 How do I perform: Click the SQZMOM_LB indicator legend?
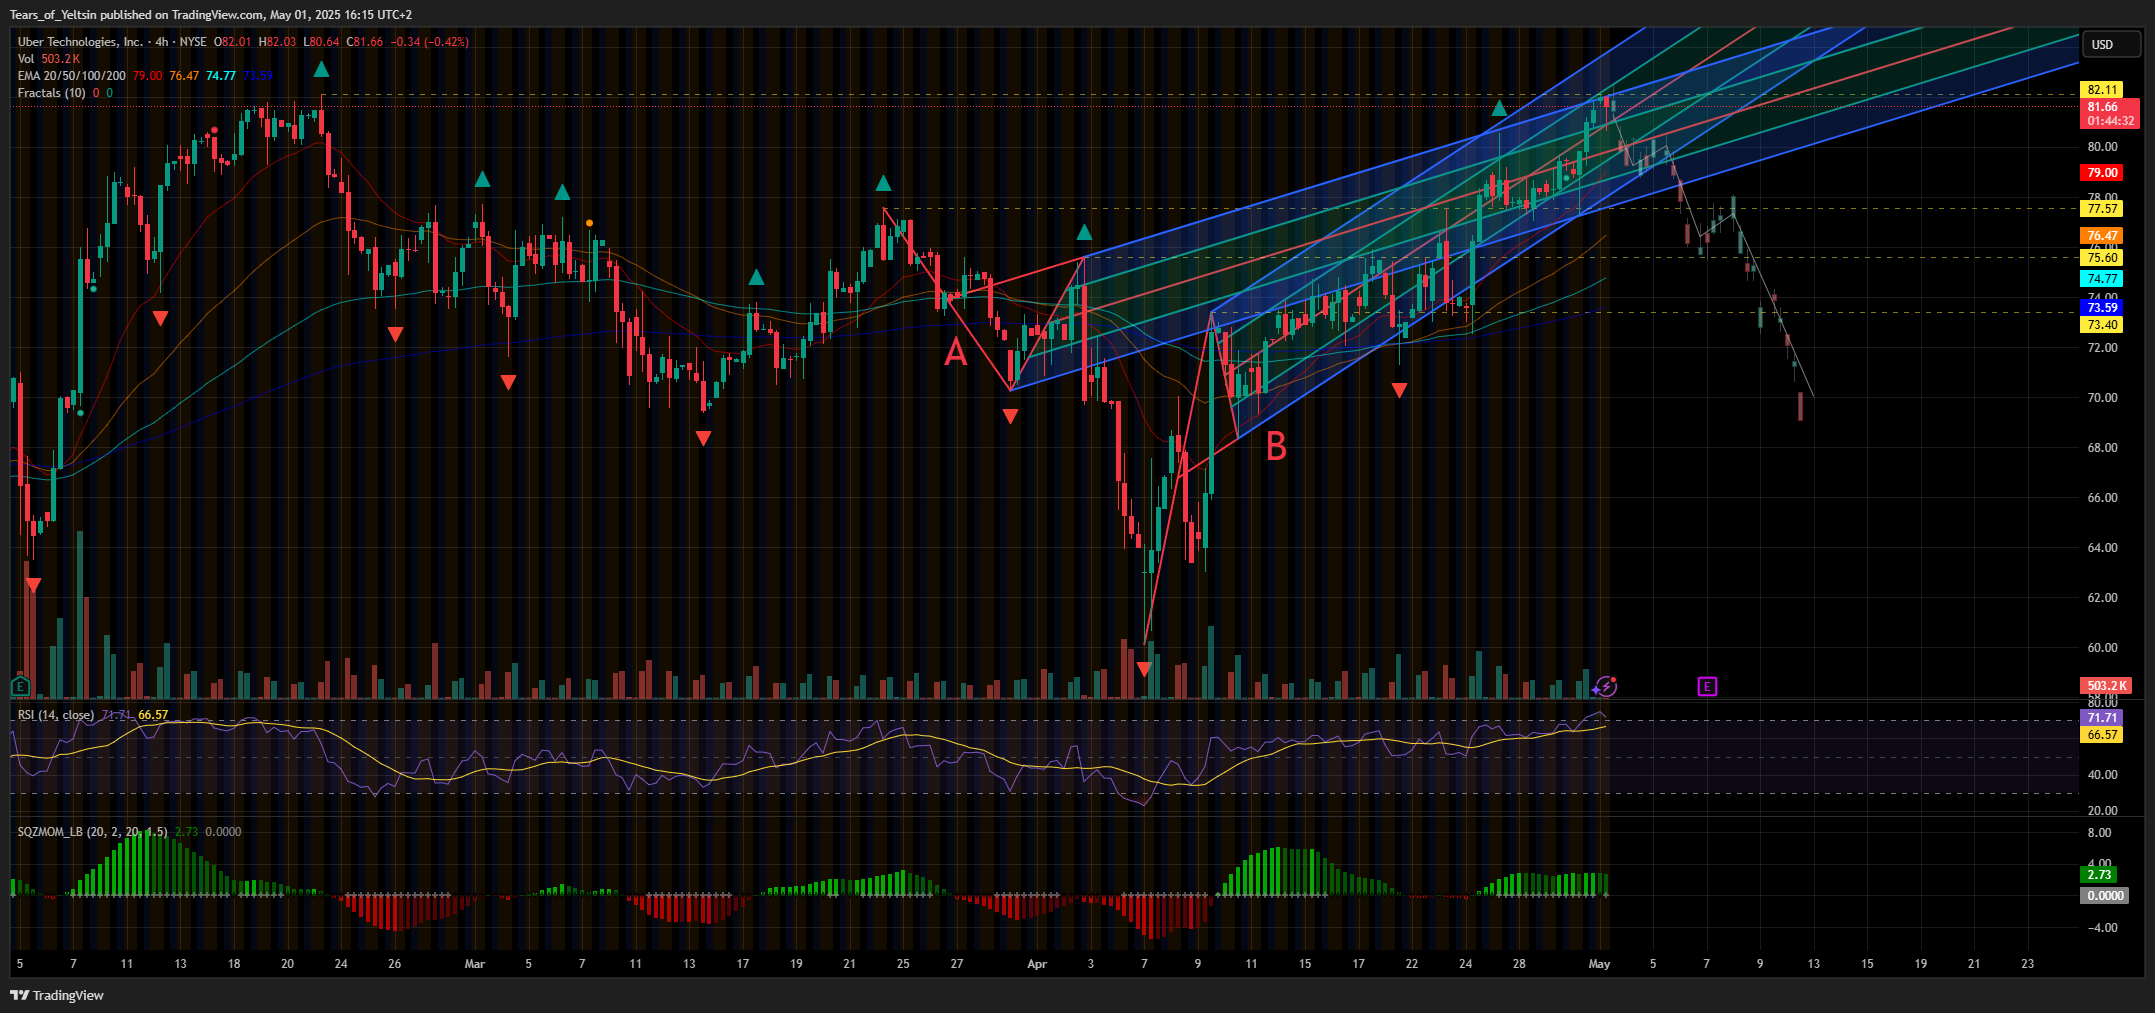point(92,832)
